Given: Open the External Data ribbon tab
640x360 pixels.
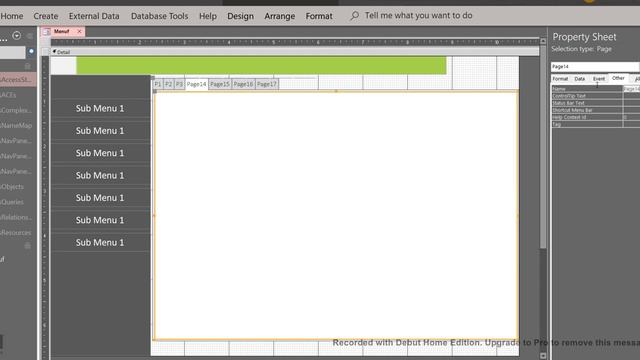Looking at the screenshot, I should (x=94, y=16).
